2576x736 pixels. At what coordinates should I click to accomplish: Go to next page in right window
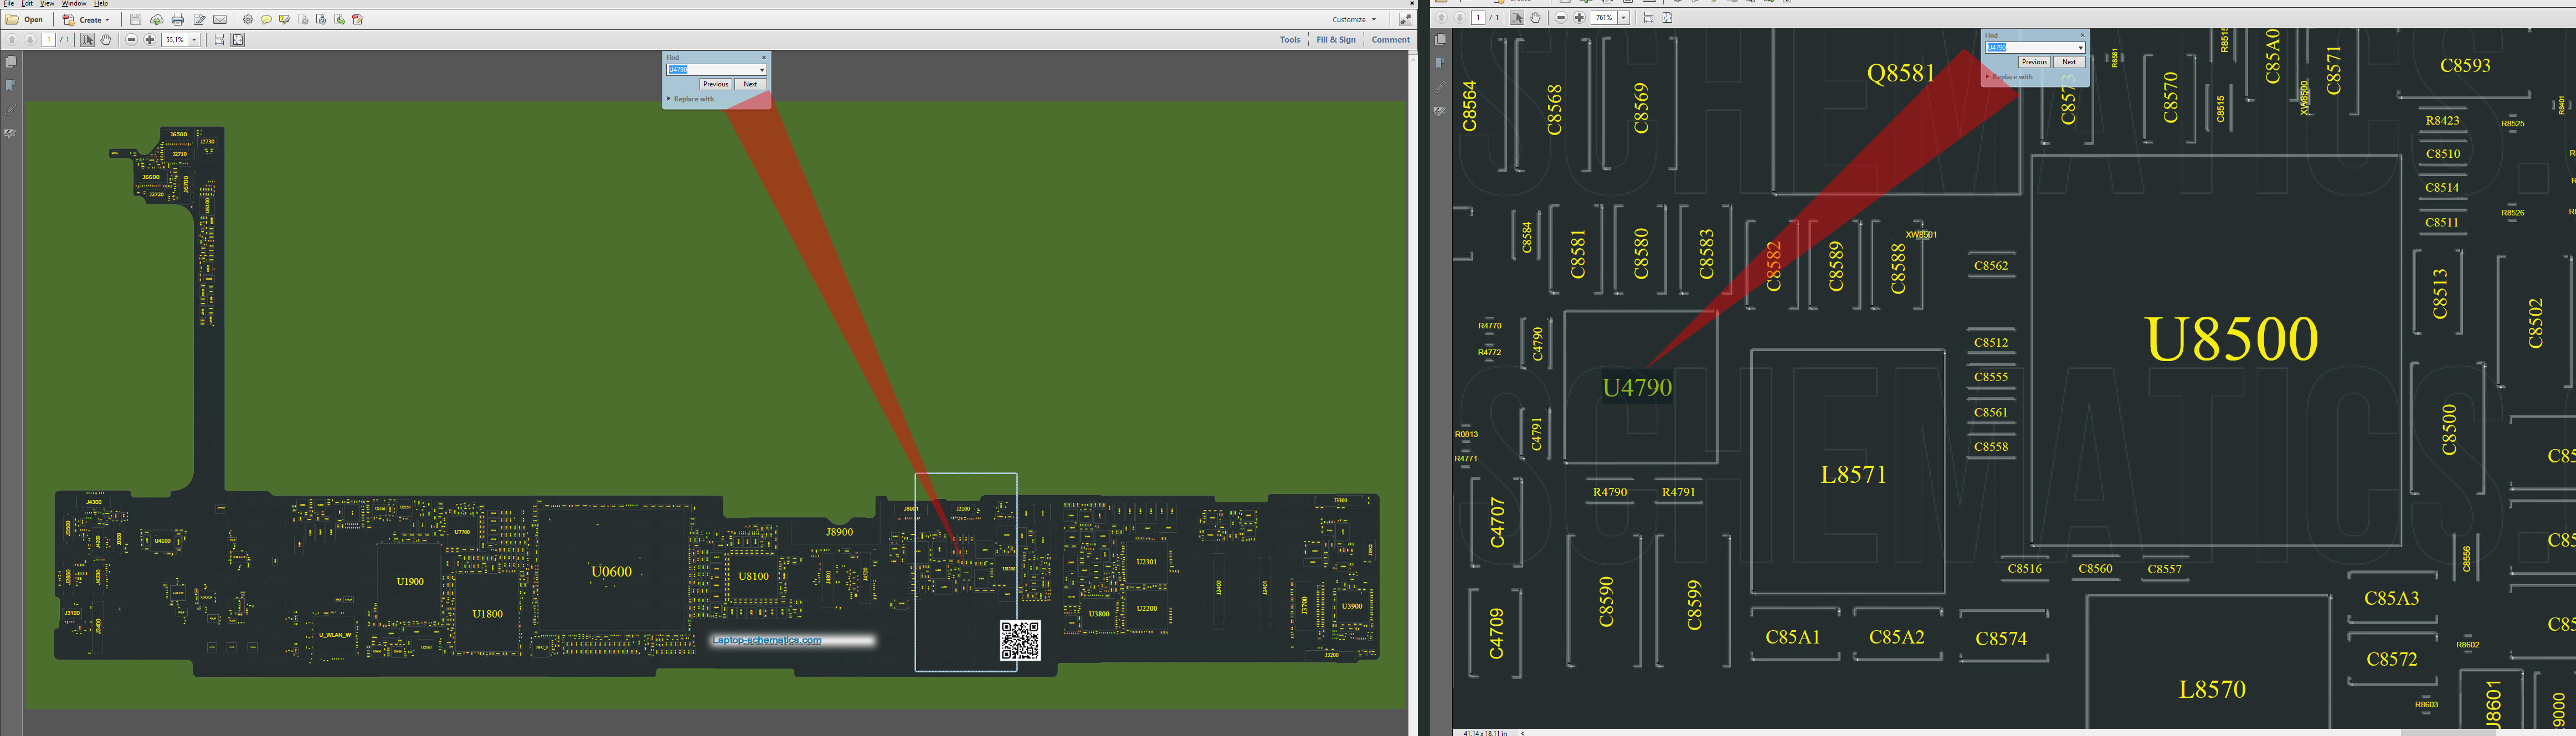pos(1460,18)
